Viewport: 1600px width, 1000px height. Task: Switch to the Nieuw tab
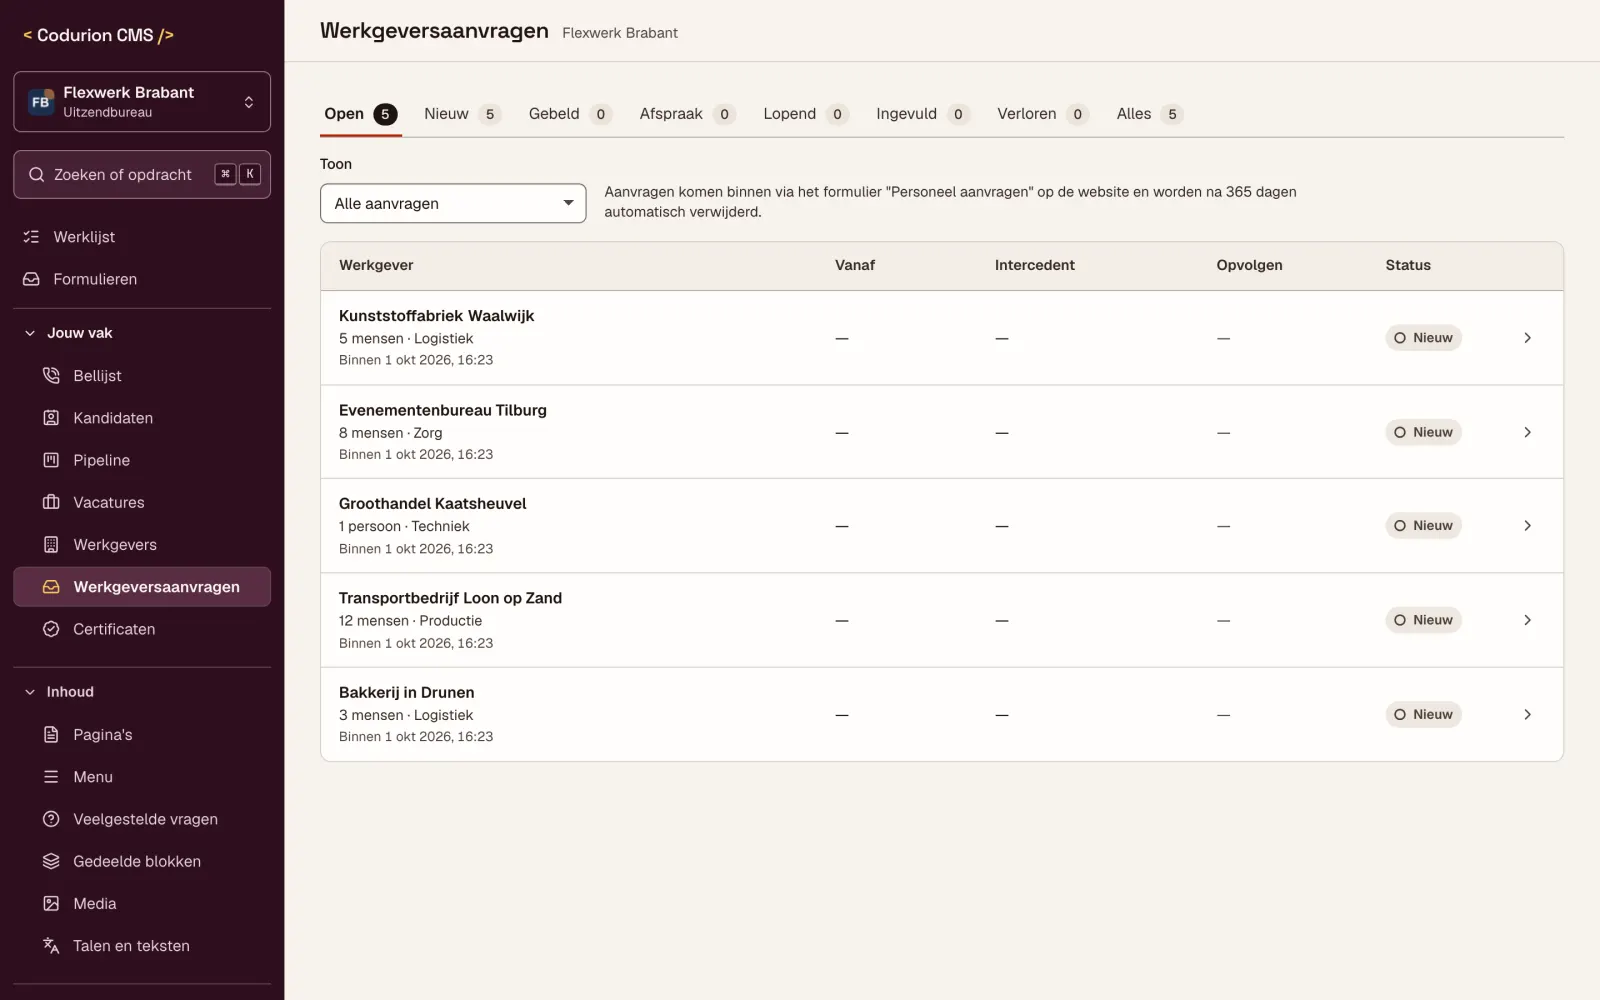(x=462, y=114)
